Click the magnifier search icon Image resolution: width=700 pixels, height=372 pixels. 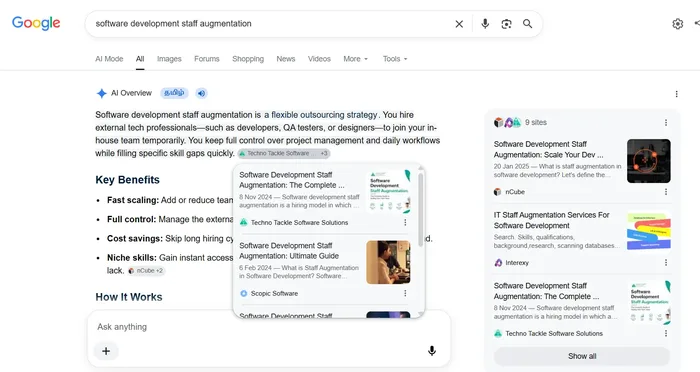528,24
